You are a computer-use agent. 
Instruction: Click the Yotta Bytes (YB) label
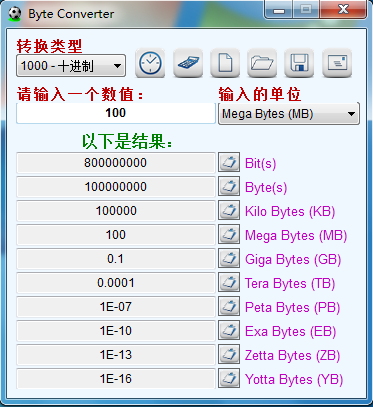[x=294, y=379]
